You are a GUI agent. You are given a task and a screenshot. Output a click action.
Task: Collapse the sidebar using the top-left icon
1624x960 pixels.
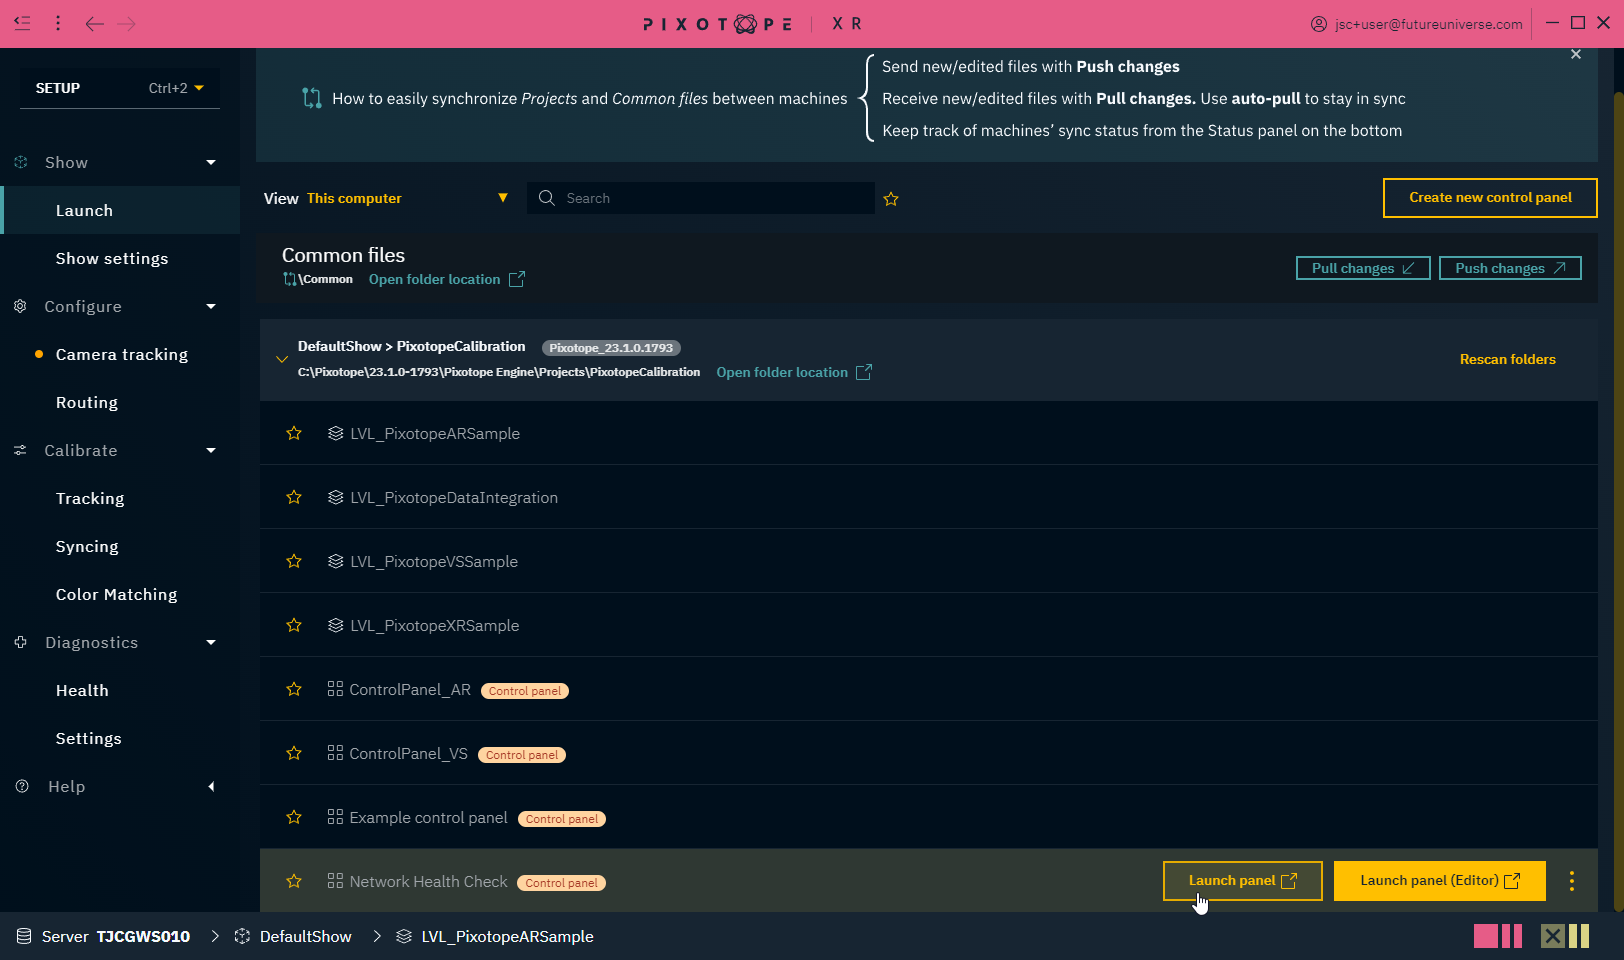click(x=22, y=23)
